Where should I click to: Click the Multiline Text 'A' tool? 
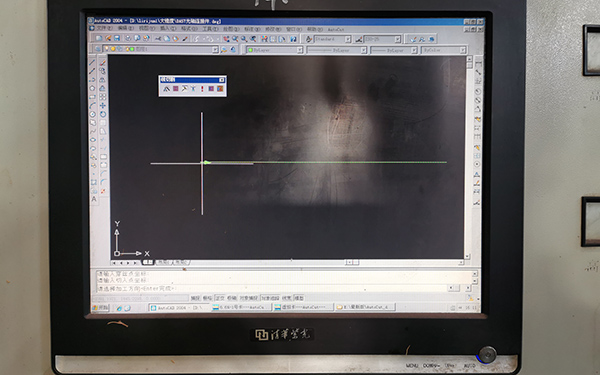point(94,199)
